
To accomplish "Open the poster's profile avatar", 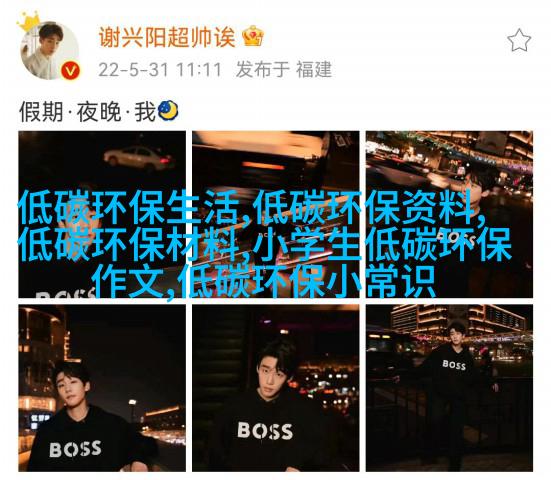I will coord(50,50).
